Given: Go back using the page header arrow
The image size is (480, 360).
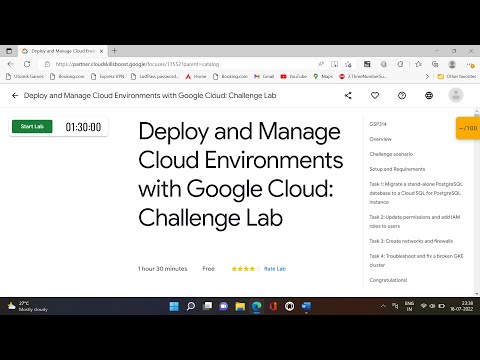Looking at the screenshot, I should click(x=15, y=96).
